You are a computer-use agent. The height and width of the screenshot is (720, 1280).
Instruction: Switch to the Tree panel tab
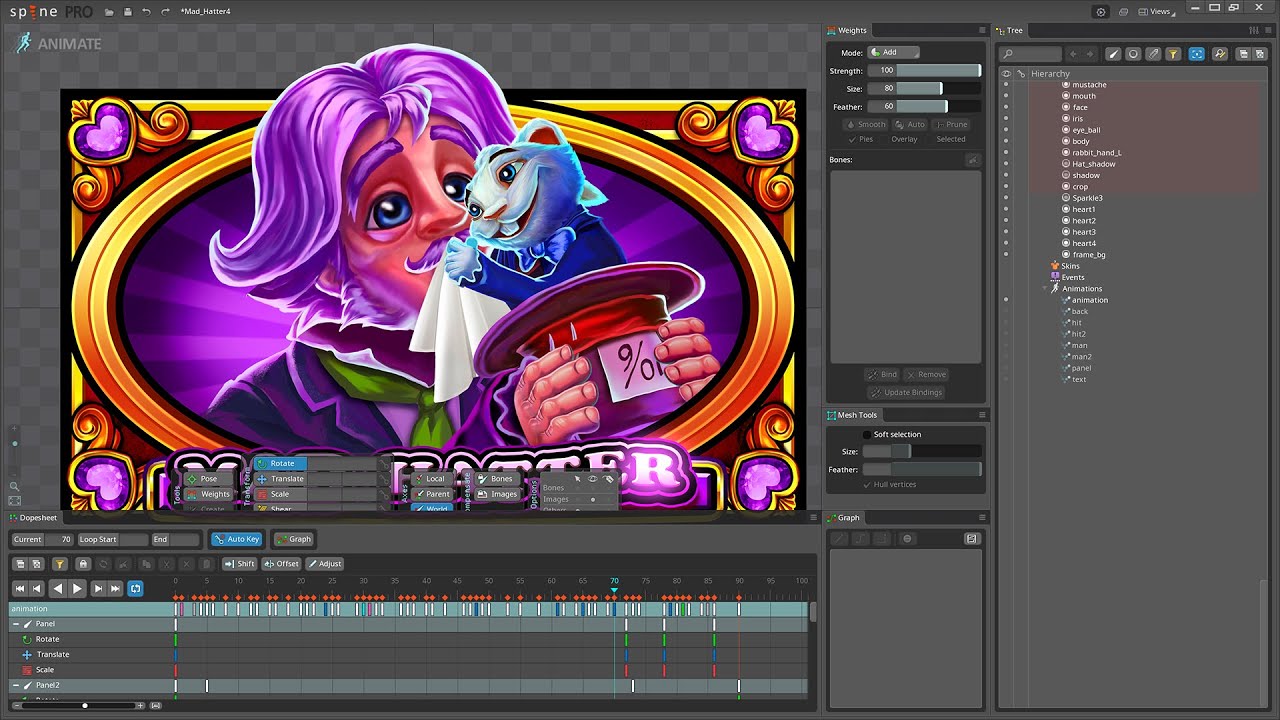tap(1009, 31)
